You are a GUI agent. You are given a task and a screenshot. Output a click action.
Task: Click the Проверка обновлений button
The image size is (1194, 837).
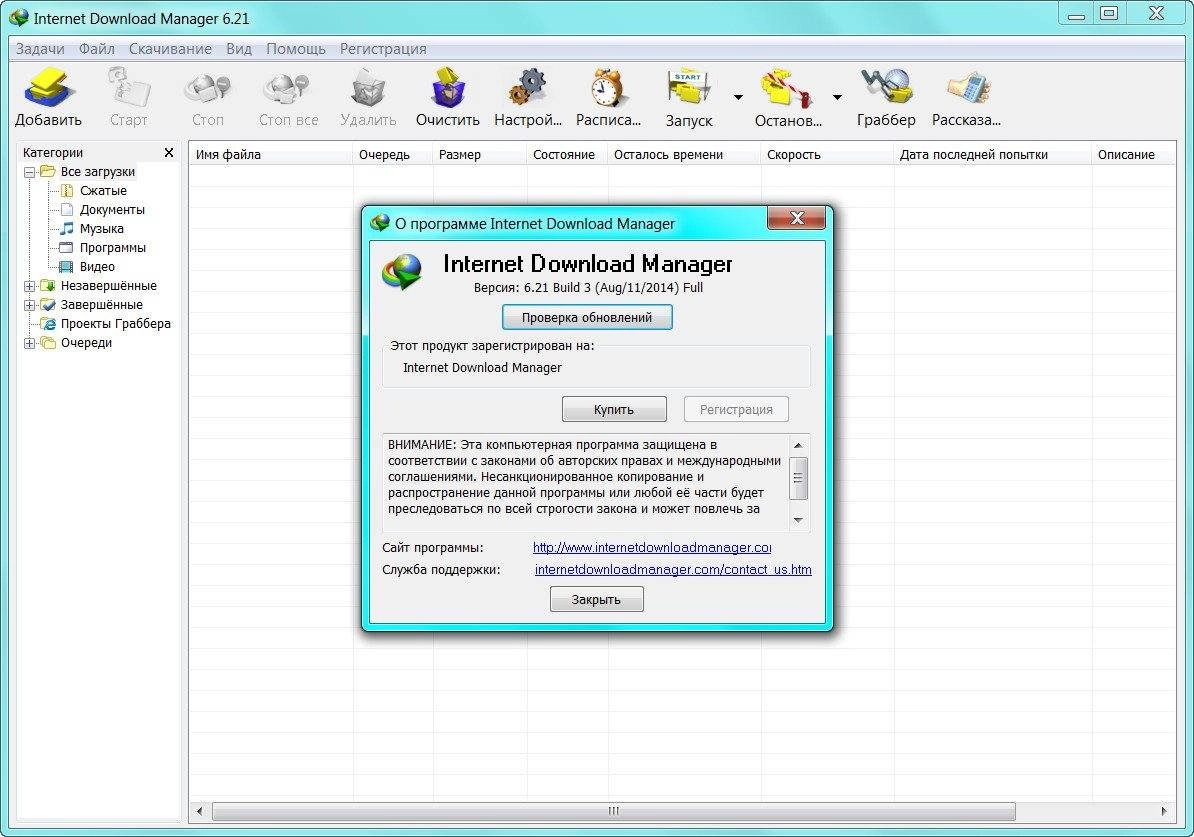point(587,318)
